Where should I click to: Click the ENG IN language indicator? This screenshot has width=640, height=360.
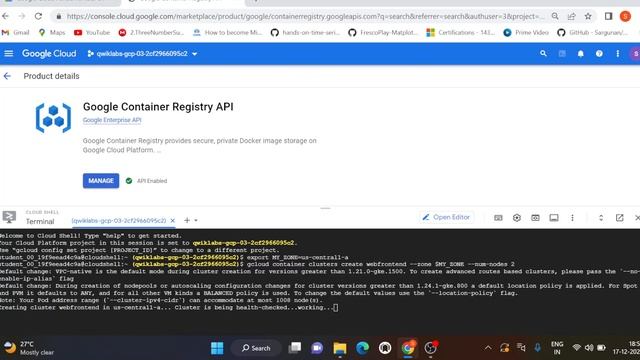tap(557, 348)
